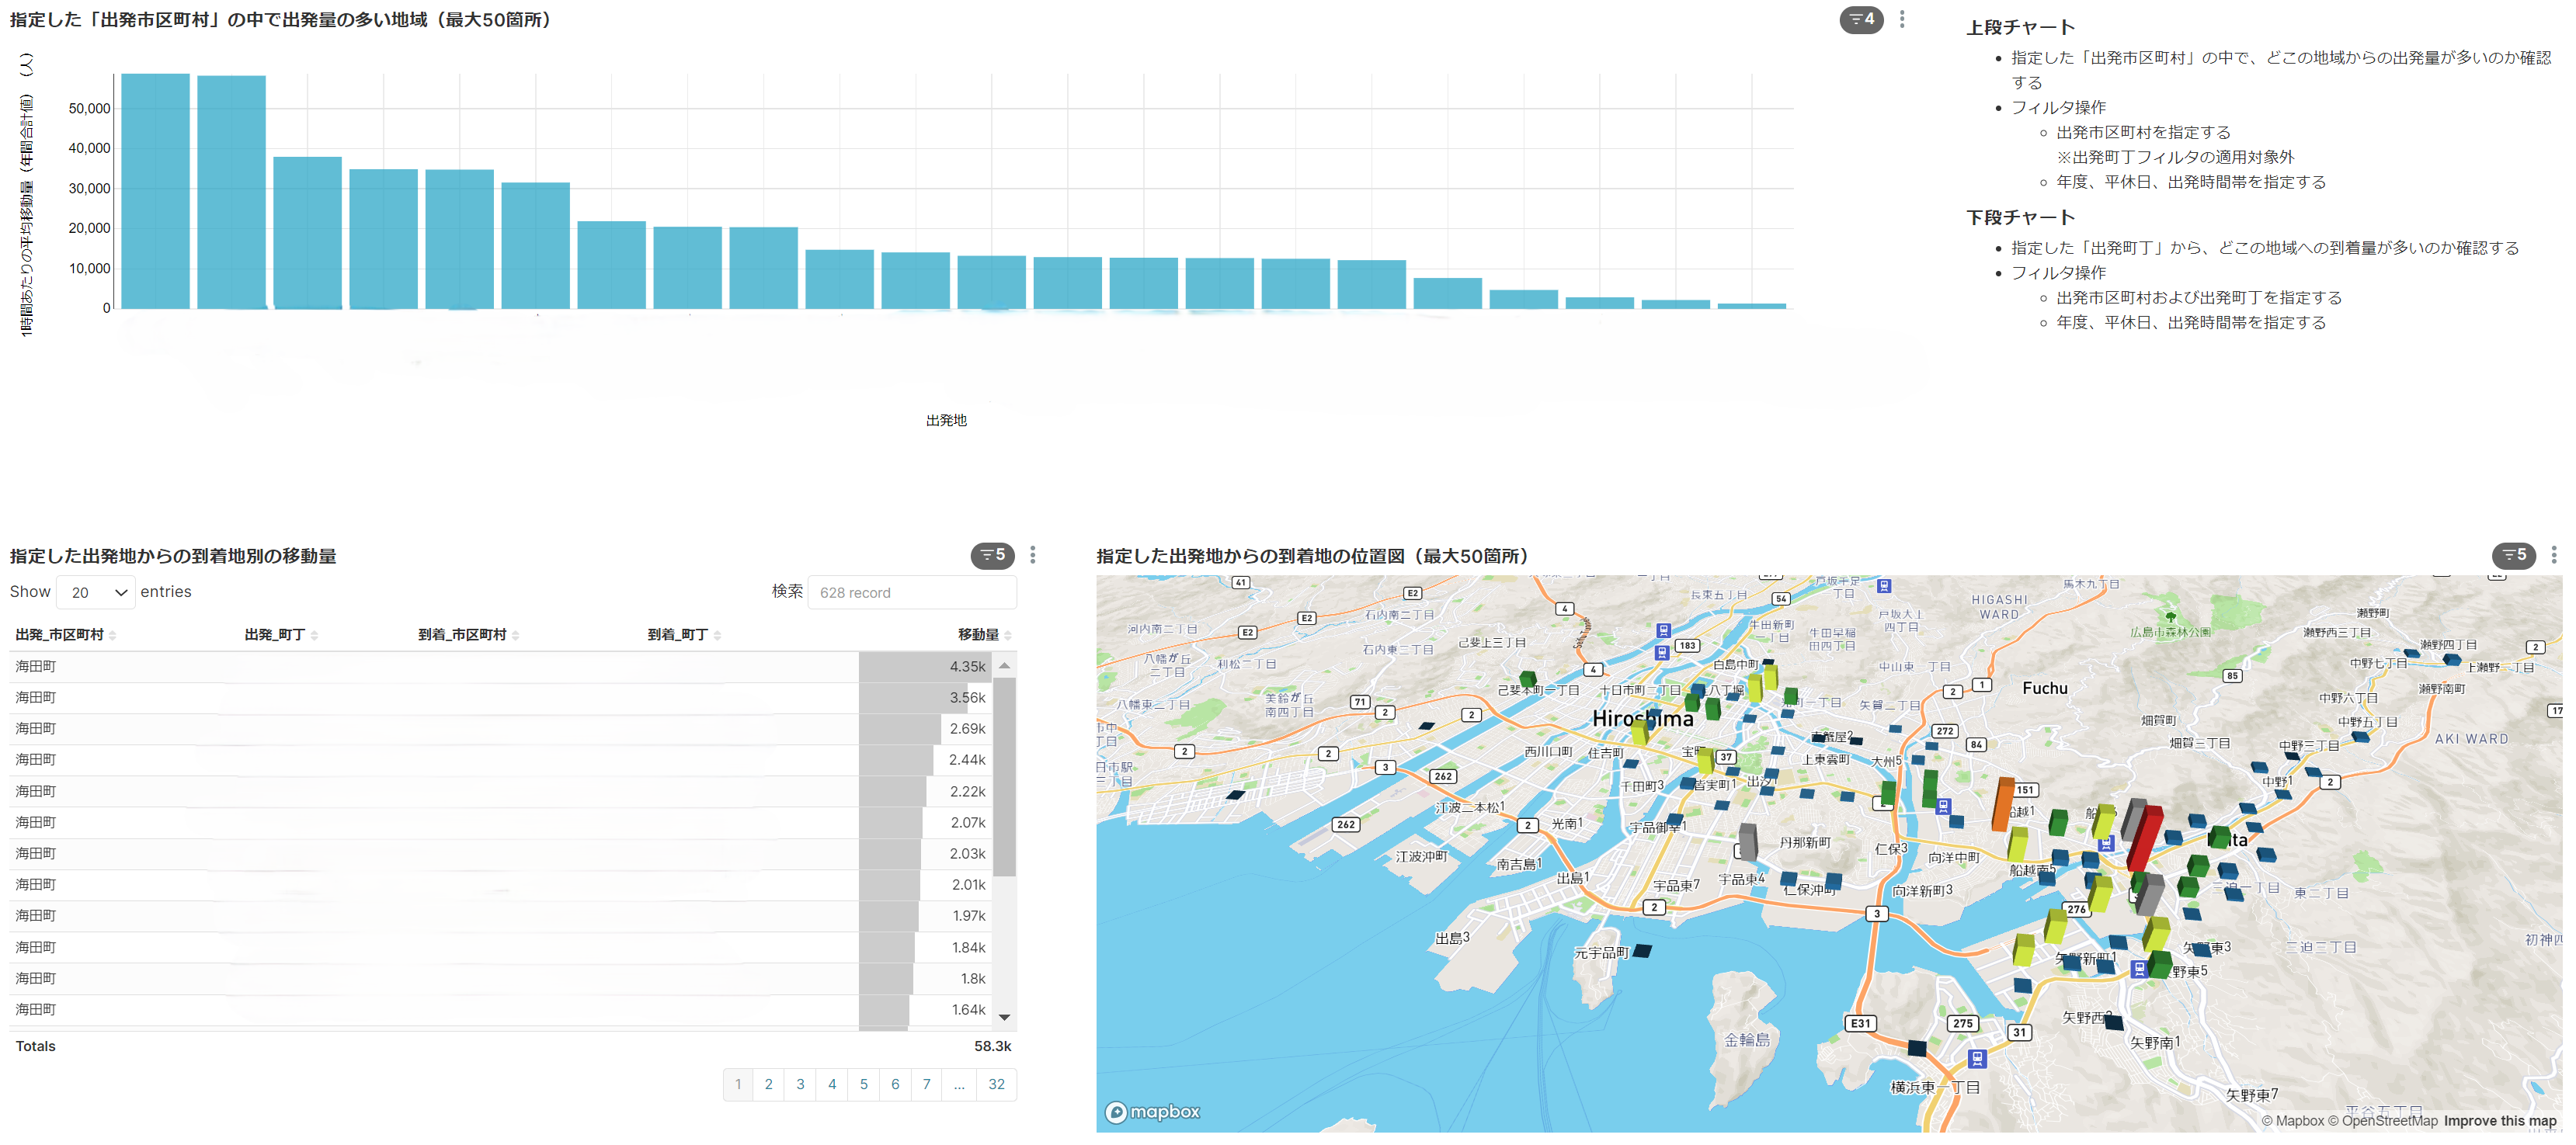This screenshot has width=2576, height=1145.
Task: Click the Mapbox logo on the map
Action: [1152, 1112]
